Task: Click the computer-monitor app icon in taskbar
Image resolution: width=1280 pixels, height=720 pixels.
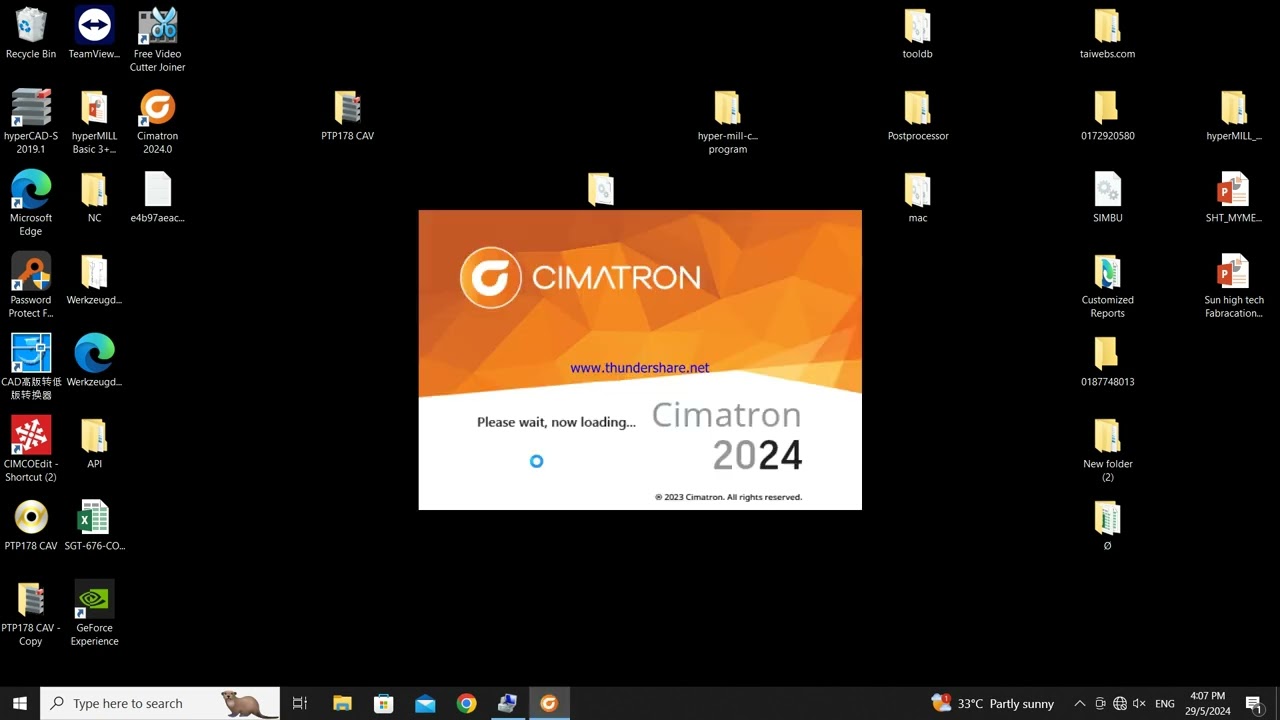Action: pyautogui.click(x=507, y=703)
